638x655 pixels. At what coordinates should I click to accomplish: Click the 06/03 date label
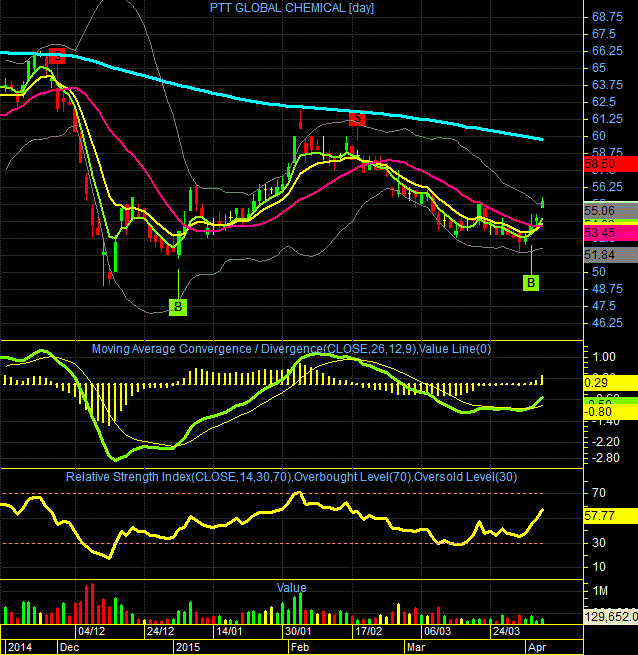pos(437,631)
